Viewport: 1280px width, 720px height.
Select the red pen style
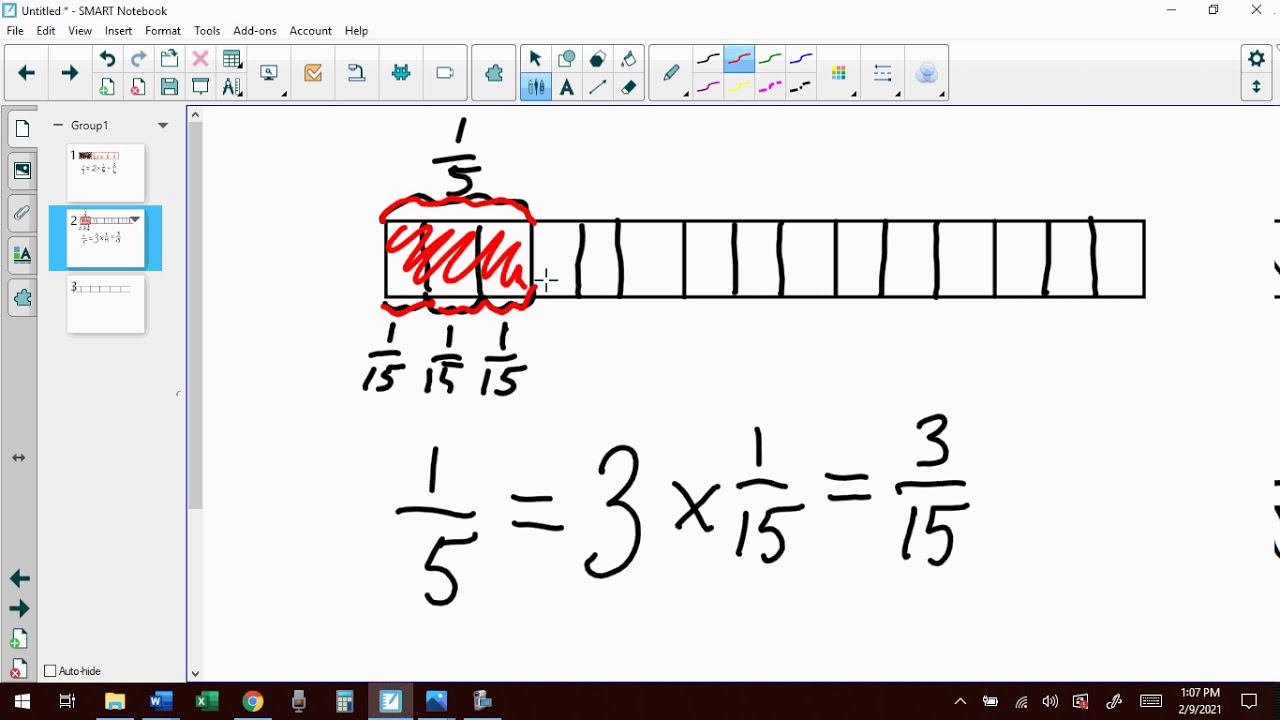[x=739, y=59]
